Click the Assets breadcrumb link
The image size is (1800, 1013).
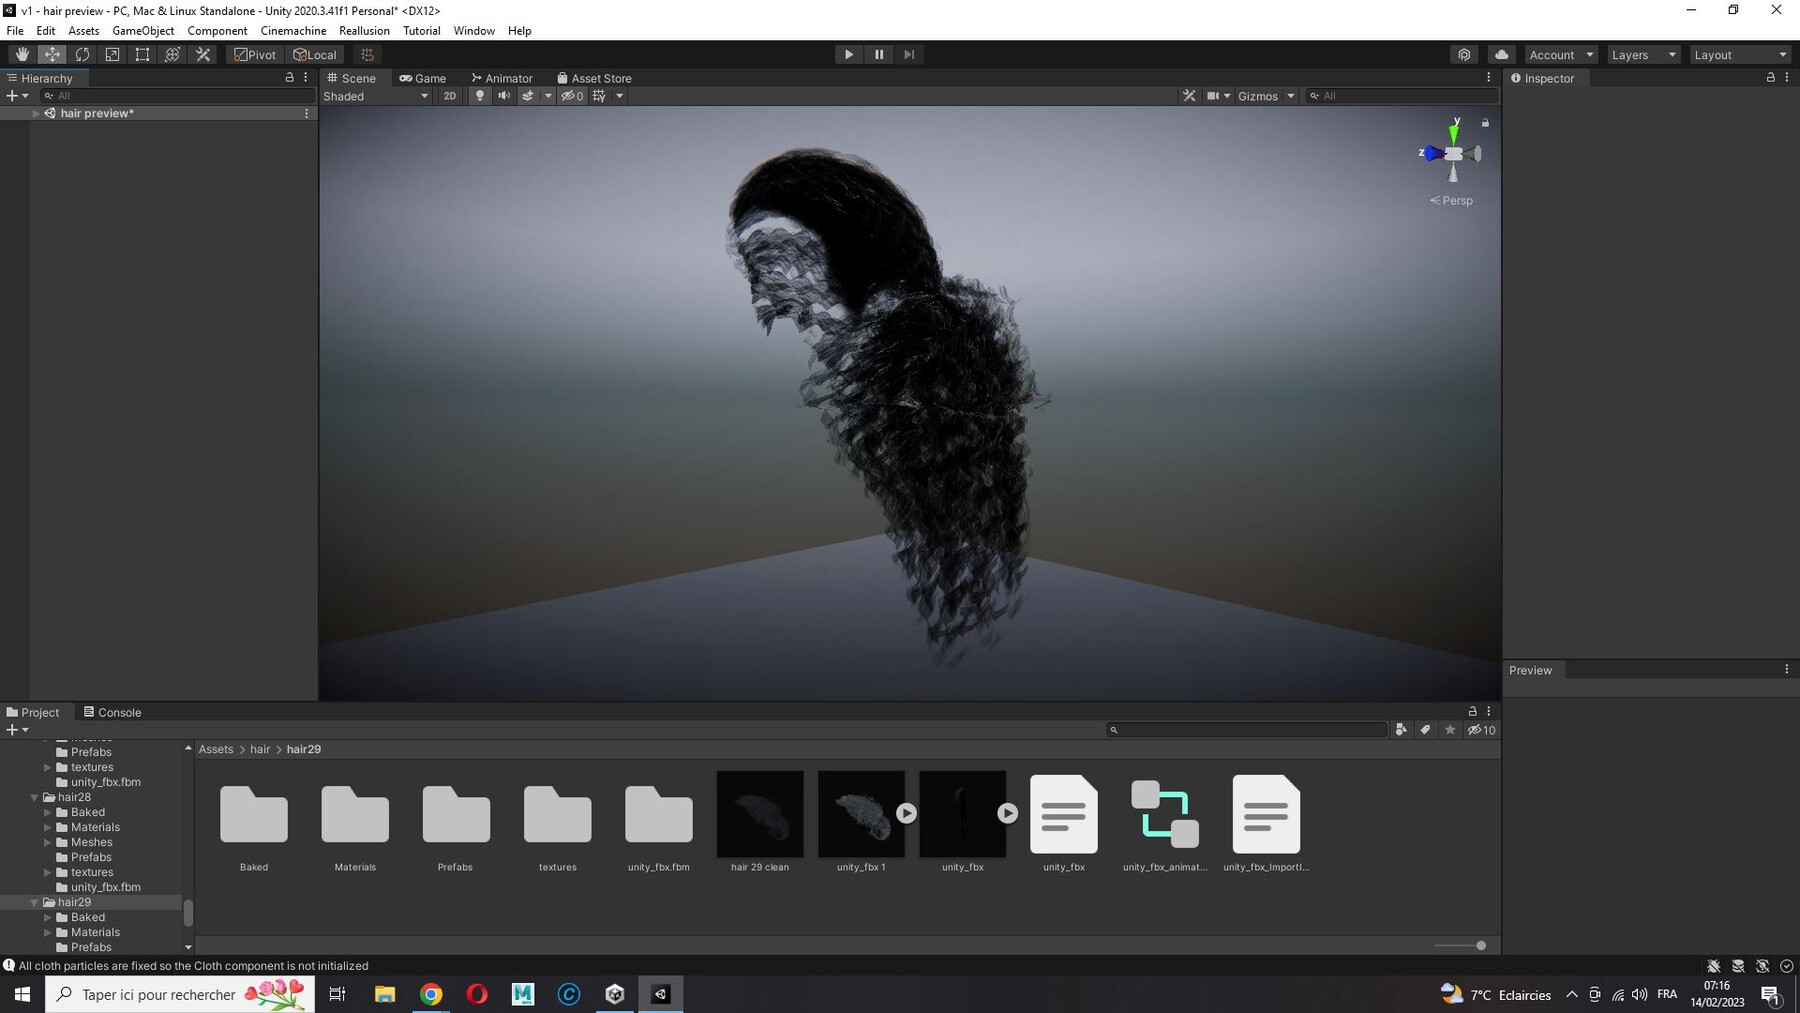click(x=216, y=749)
